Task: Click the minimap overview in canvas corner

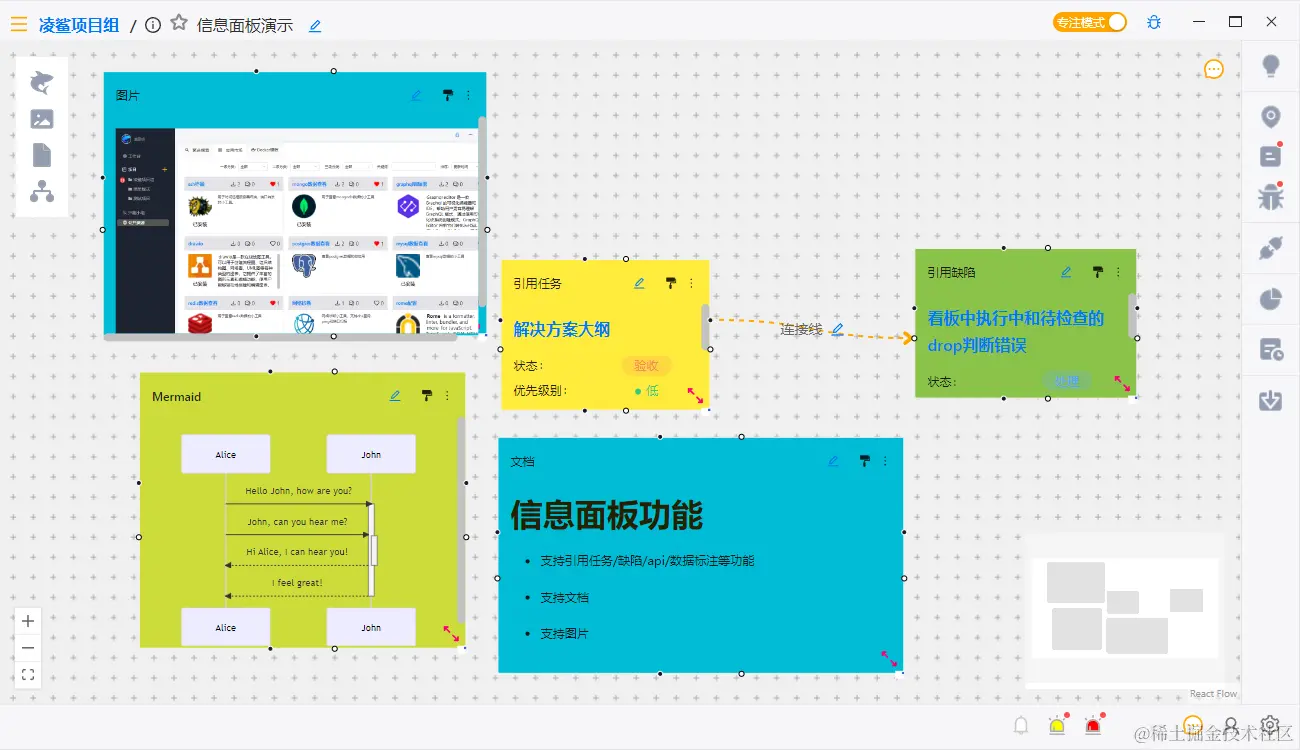Action: (x=1124, y=610)
